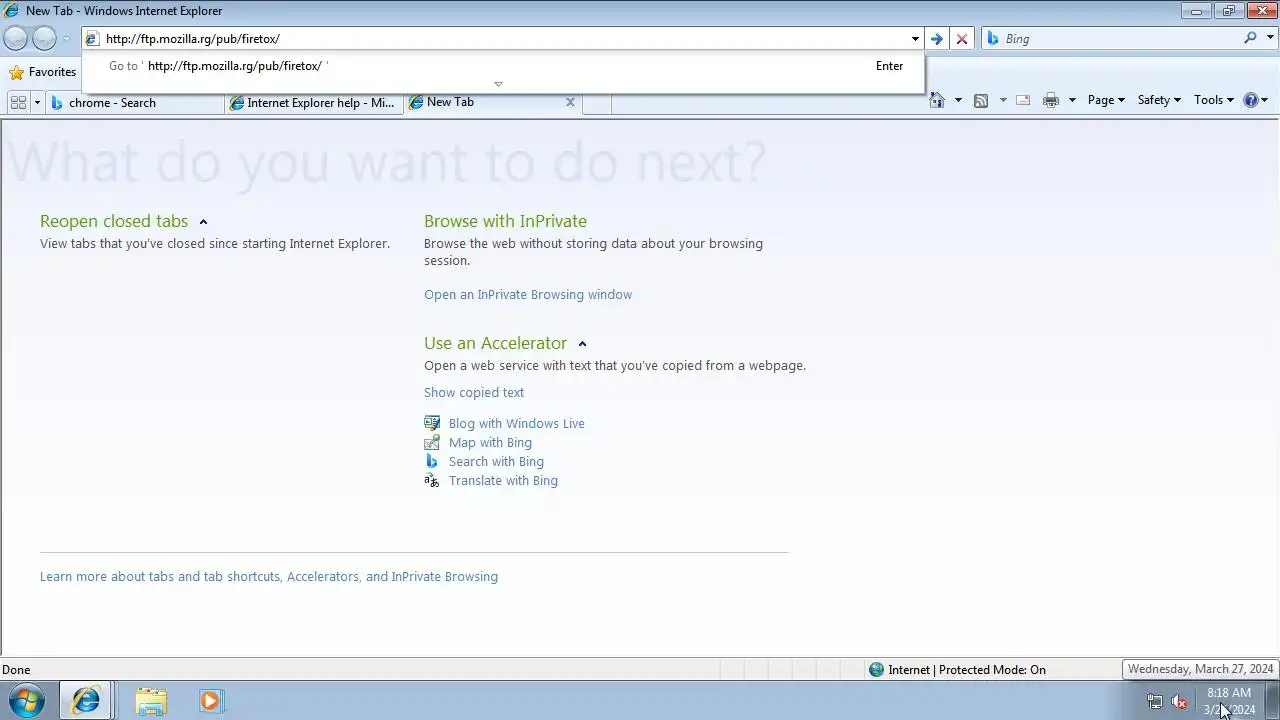Switch to chrome - Search tab
Viewport: 1280px width, 720px height.
coord(135,102)
